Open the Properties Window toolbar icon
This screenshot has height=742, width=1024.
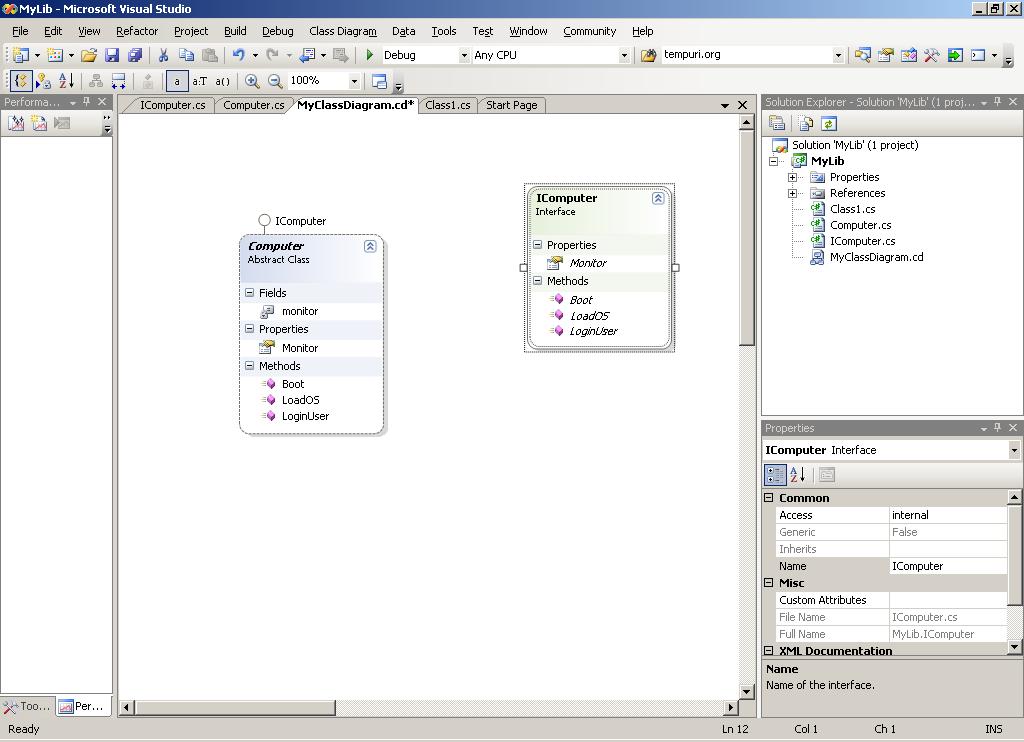coord(886,56)
